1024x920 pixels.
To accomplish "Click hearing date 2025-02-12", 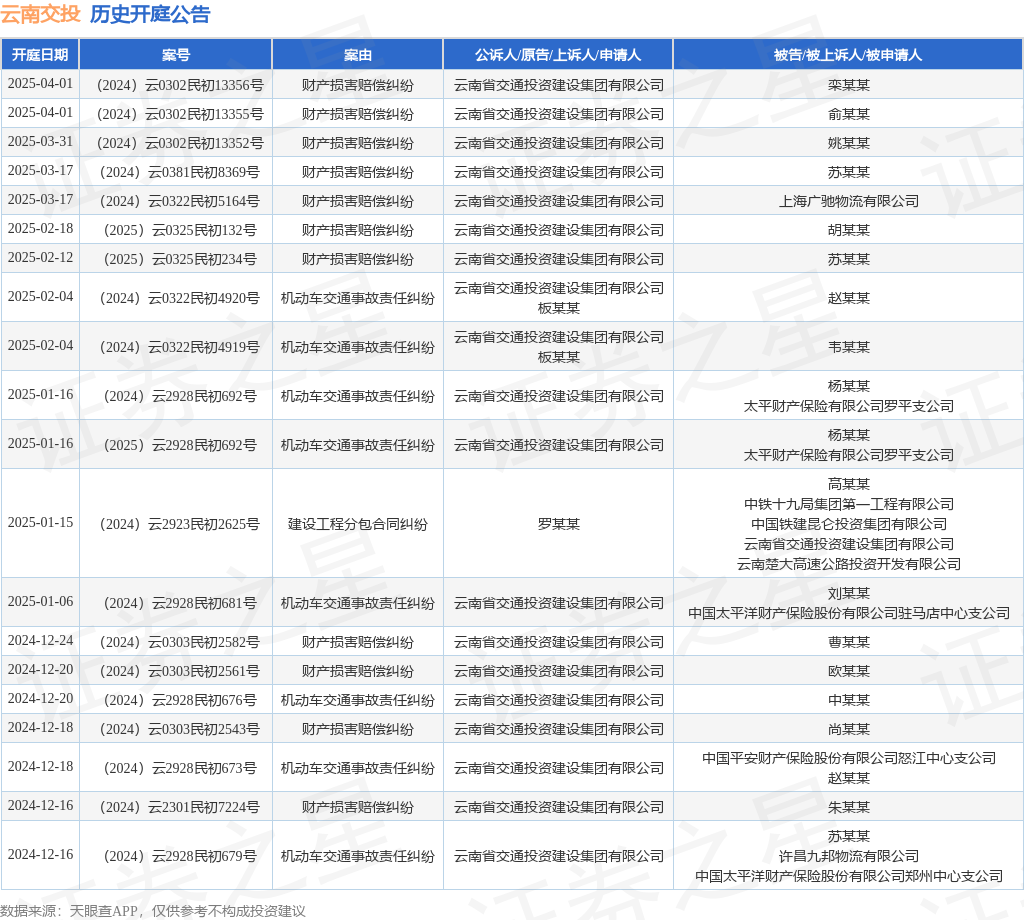I will [40, 258].
